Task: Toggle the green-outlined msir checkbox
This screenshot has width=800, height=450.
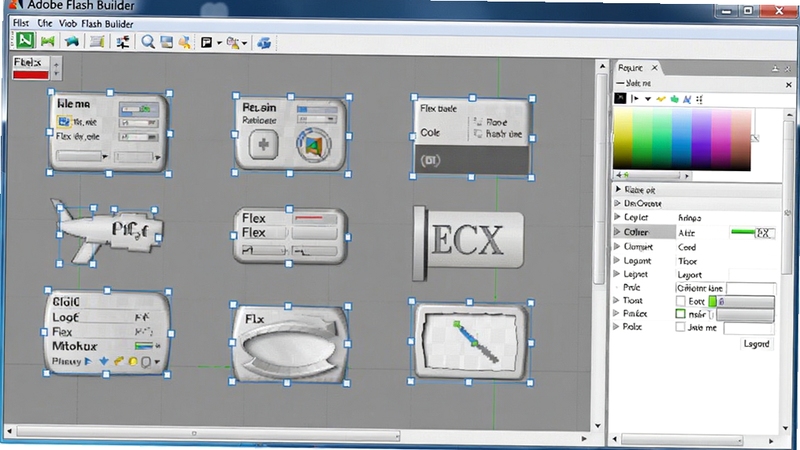Action: (680, 314)
